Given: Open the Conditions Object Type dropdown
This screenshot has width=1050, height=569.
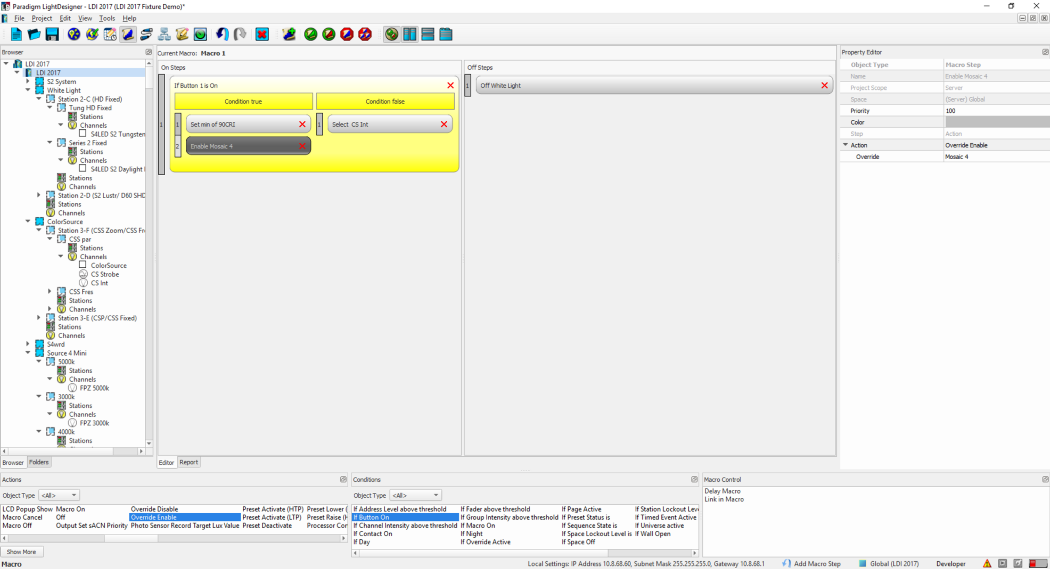Looking at the screenshot, I should [414, 495].
